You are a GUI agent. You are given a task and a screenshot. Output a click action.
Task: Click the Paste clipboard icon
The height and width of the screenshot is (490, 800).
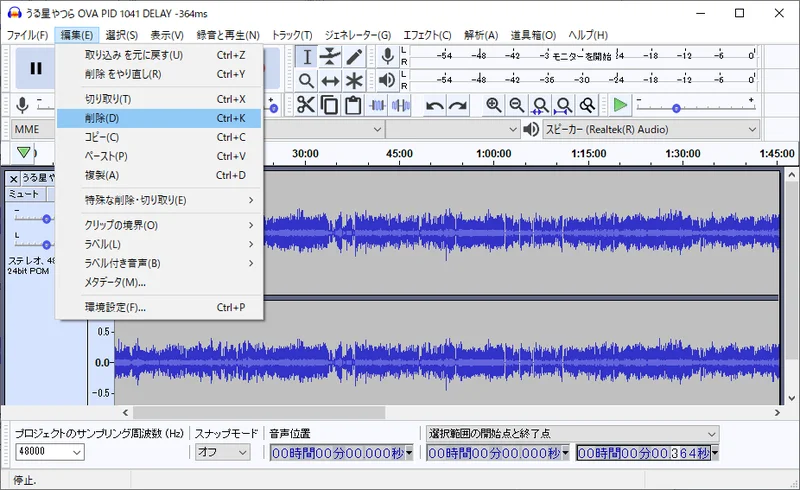353,105
